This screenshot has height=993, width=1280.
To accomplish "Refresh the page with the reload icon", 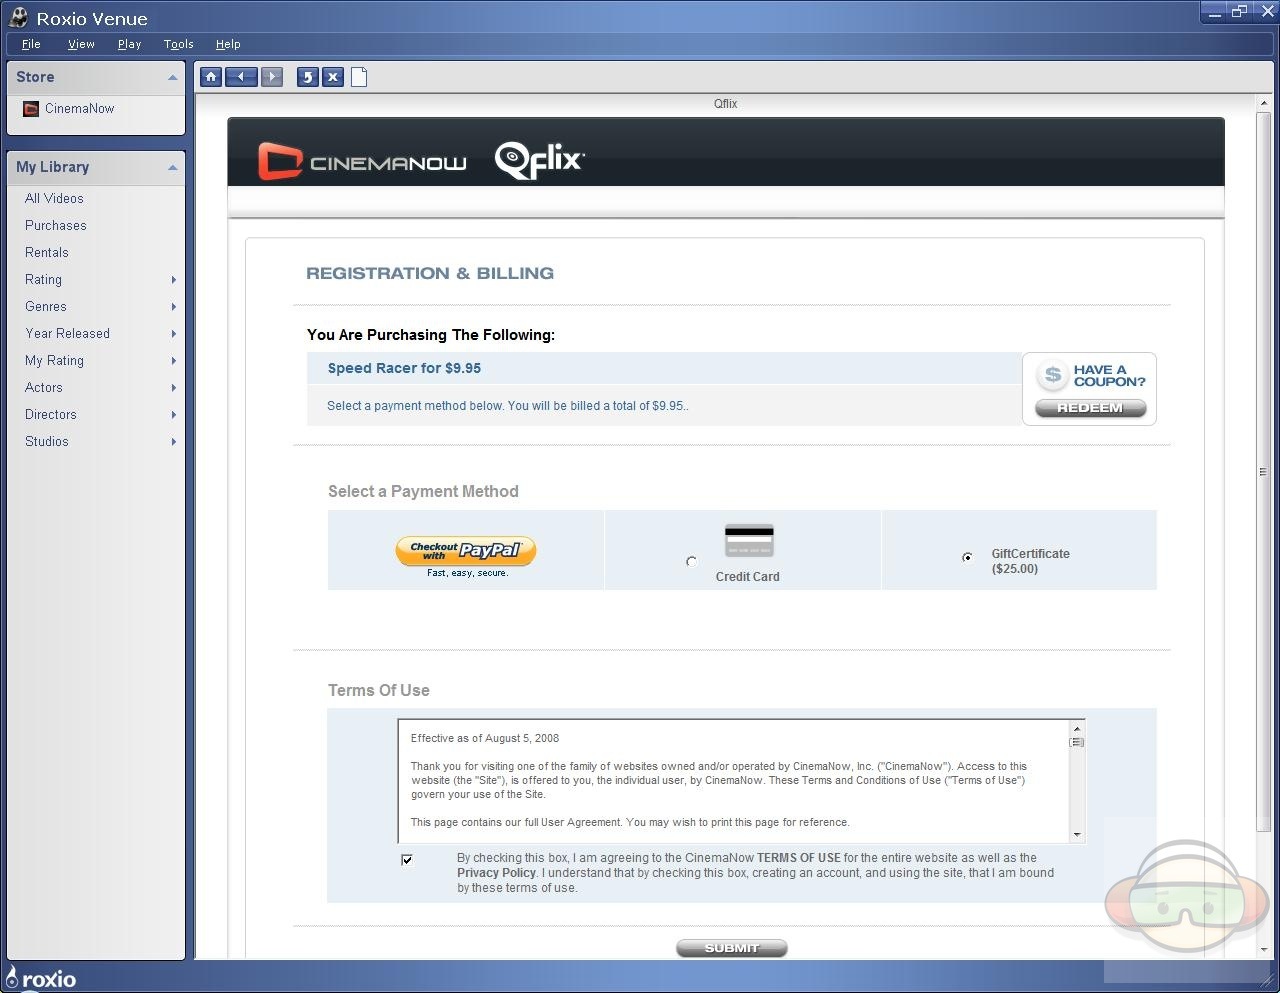I will 307,77.
